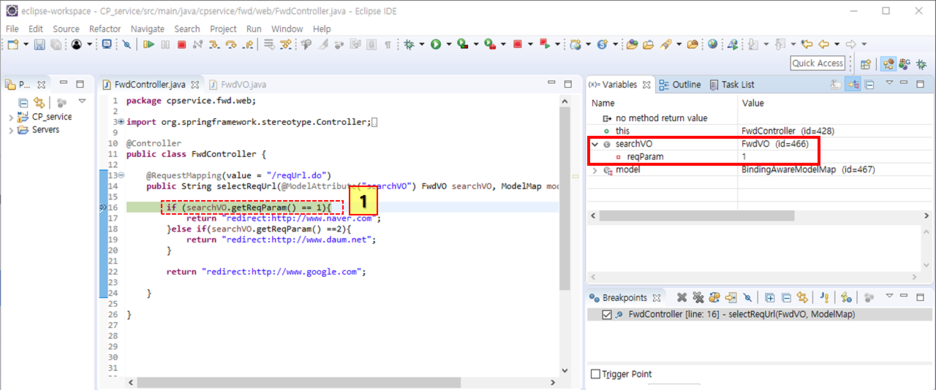Check the Trigger Point checkbox
Screen dimensions: 936x390
click(595, 374)
